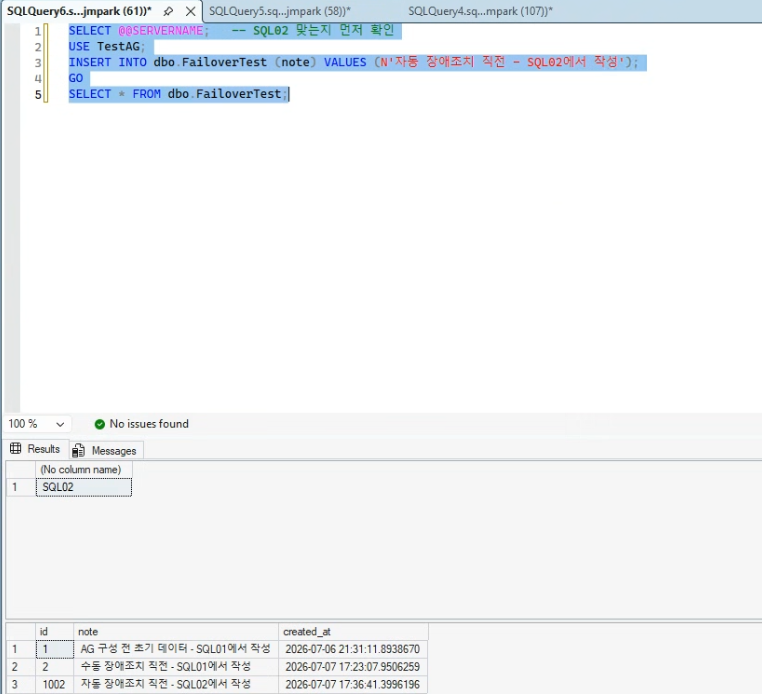Click row header 1 of SQL02 result
This screenshot has height=694, width=762.
point(21,487)
